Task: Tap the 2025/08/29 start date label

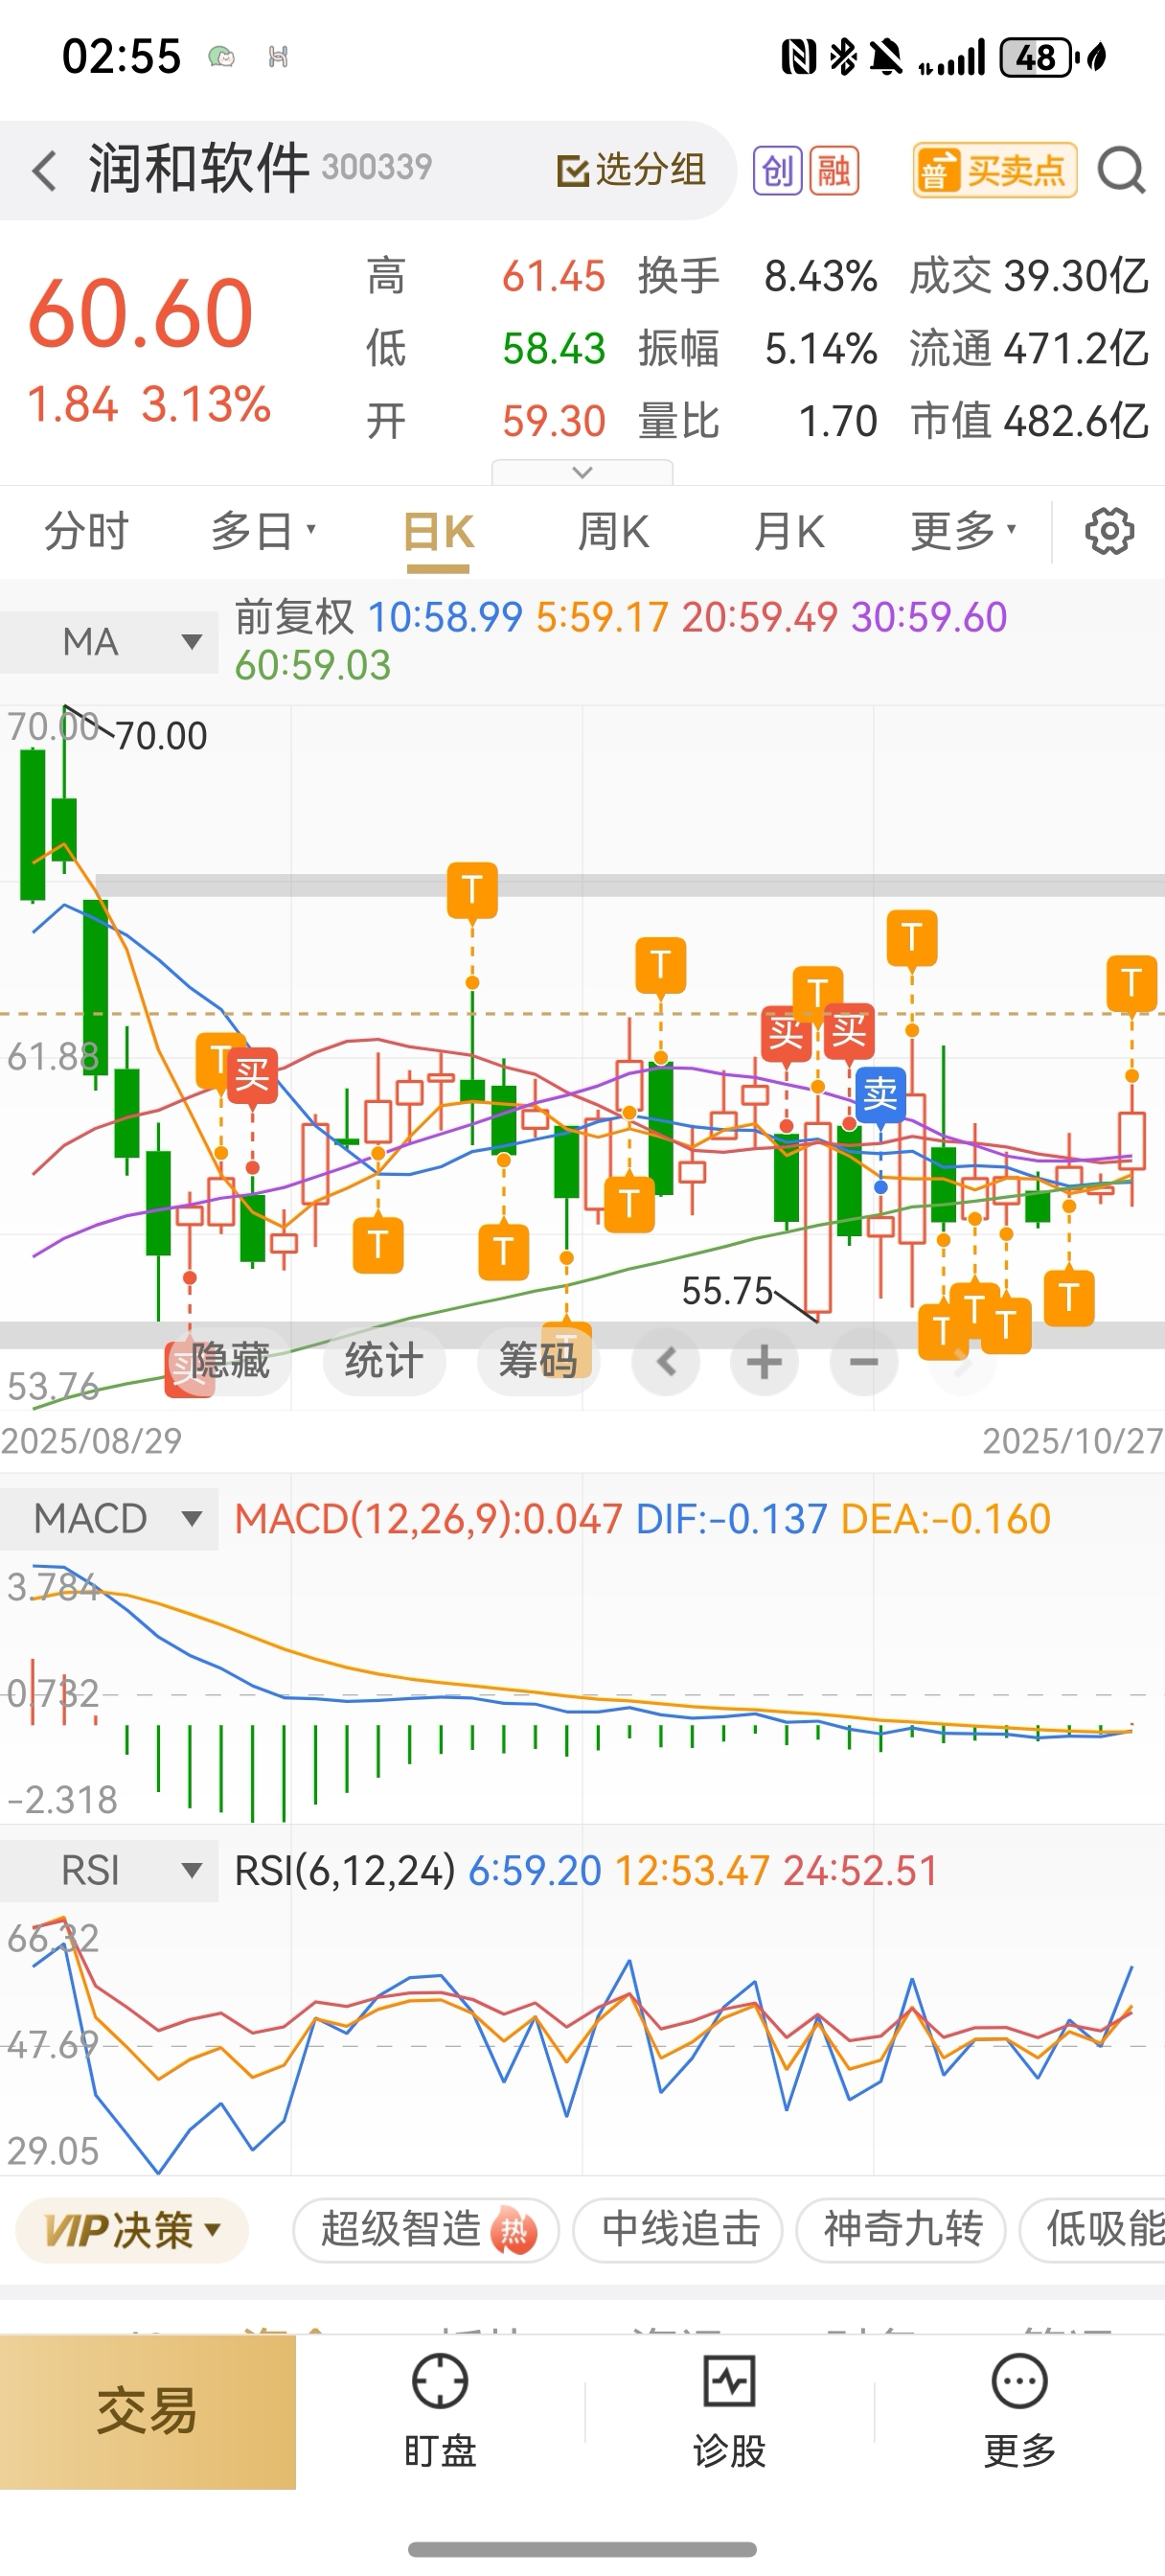Action: click(92, 1441)
